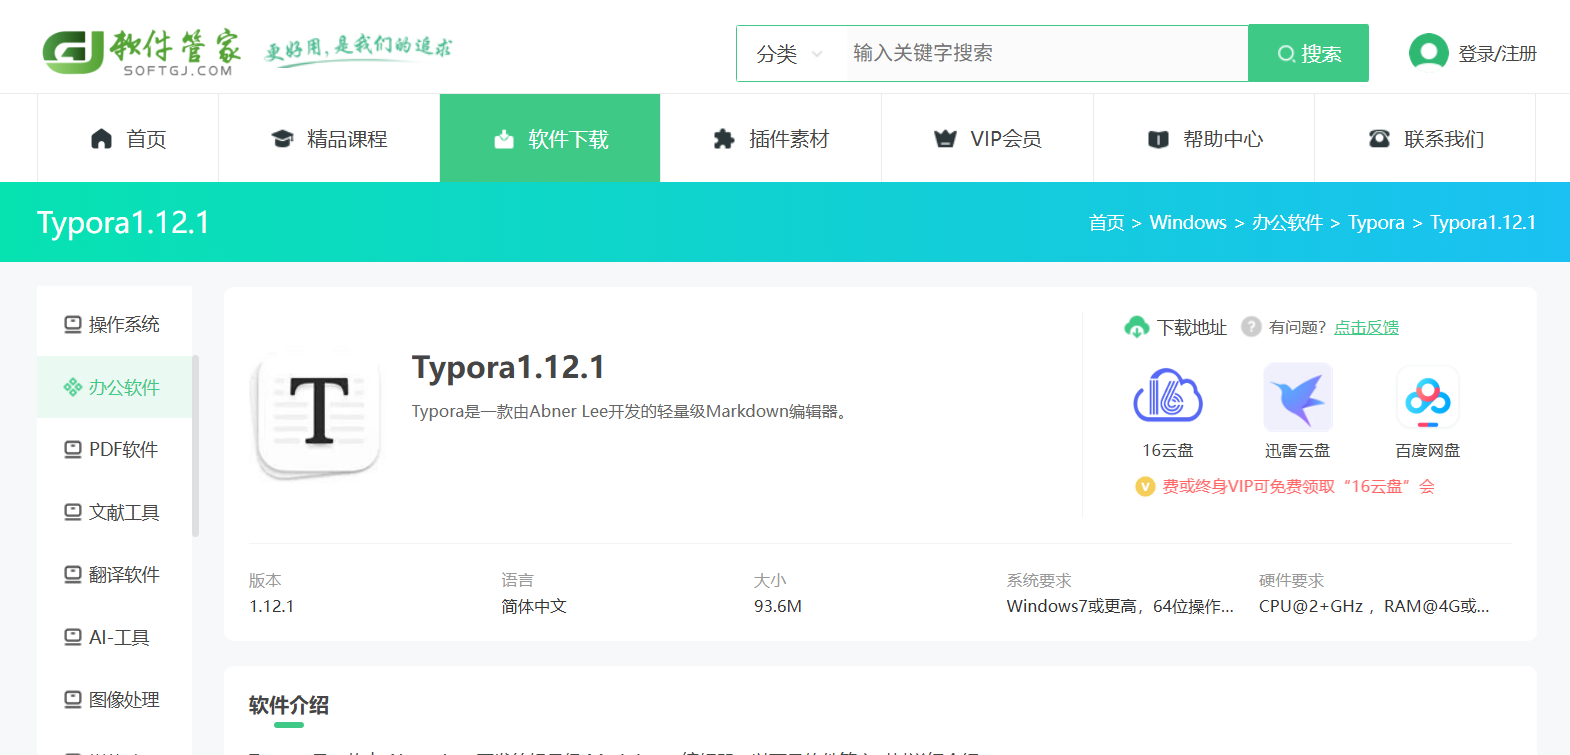Click the 首页 house icon
Screen dimensions: 1570x755
tap(101, 139)
